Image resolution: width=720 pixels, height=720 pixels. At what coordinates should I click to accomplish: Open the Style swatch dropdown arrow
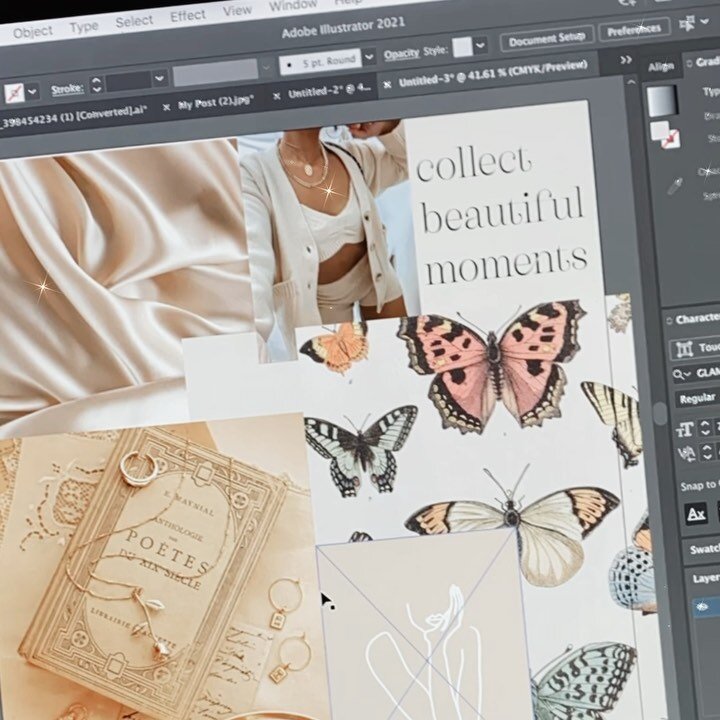[x=481, y=45]
